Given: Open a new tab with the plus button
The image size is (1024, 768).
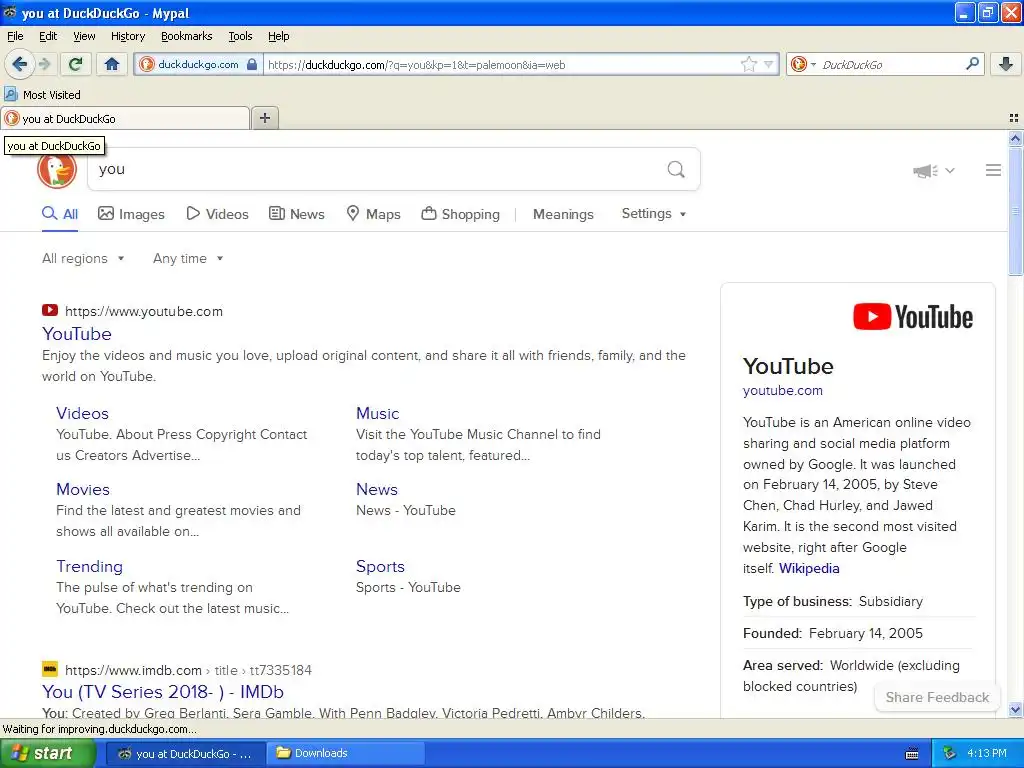Looking at the screenshot, I should (264, 118).
